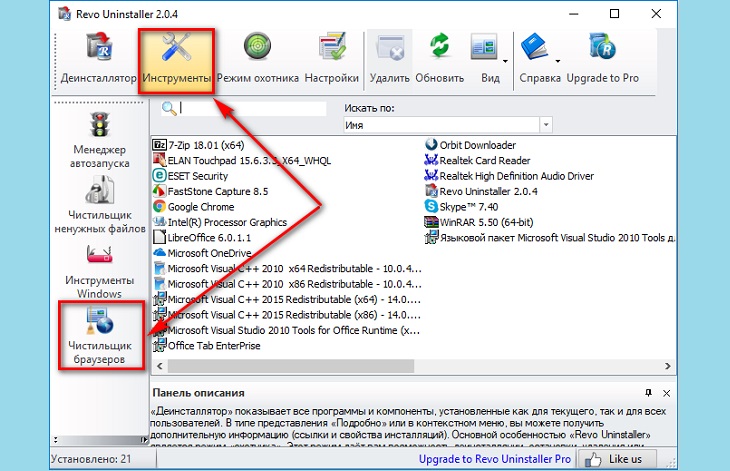Click the Google Chrome program icon
This screenshot has width=730, height=471.
coord(159,206)
